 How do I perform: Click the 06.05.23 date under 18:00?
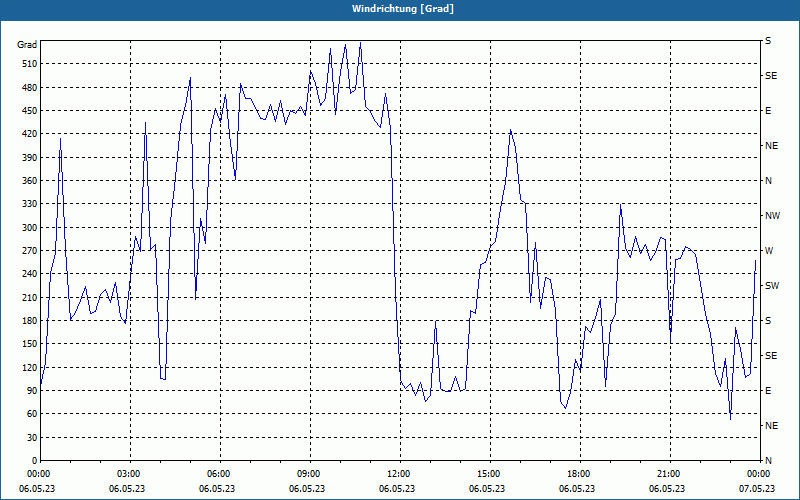click(577, 489)
